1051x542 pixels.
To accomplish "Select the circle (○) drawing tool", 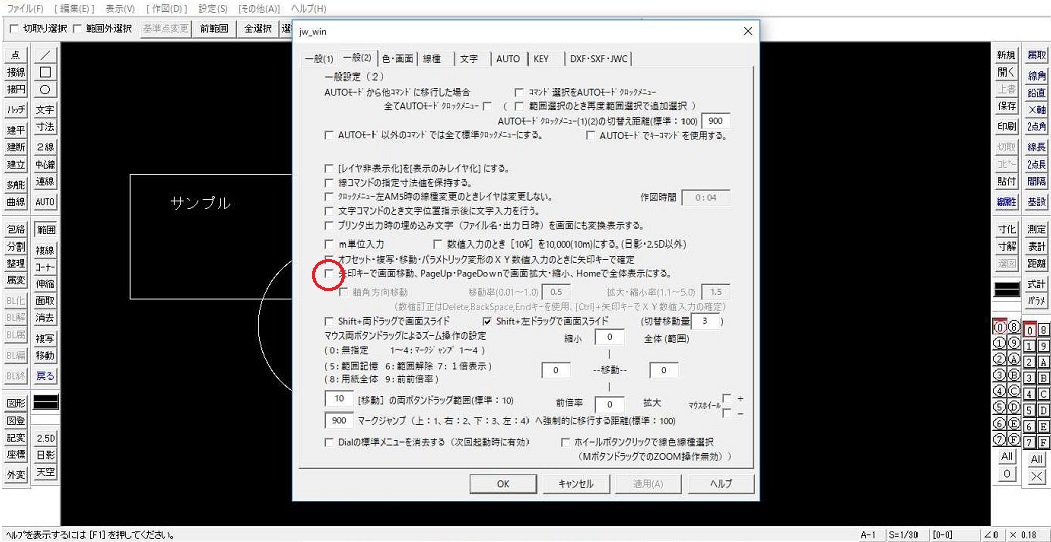I will click(46, 89).
